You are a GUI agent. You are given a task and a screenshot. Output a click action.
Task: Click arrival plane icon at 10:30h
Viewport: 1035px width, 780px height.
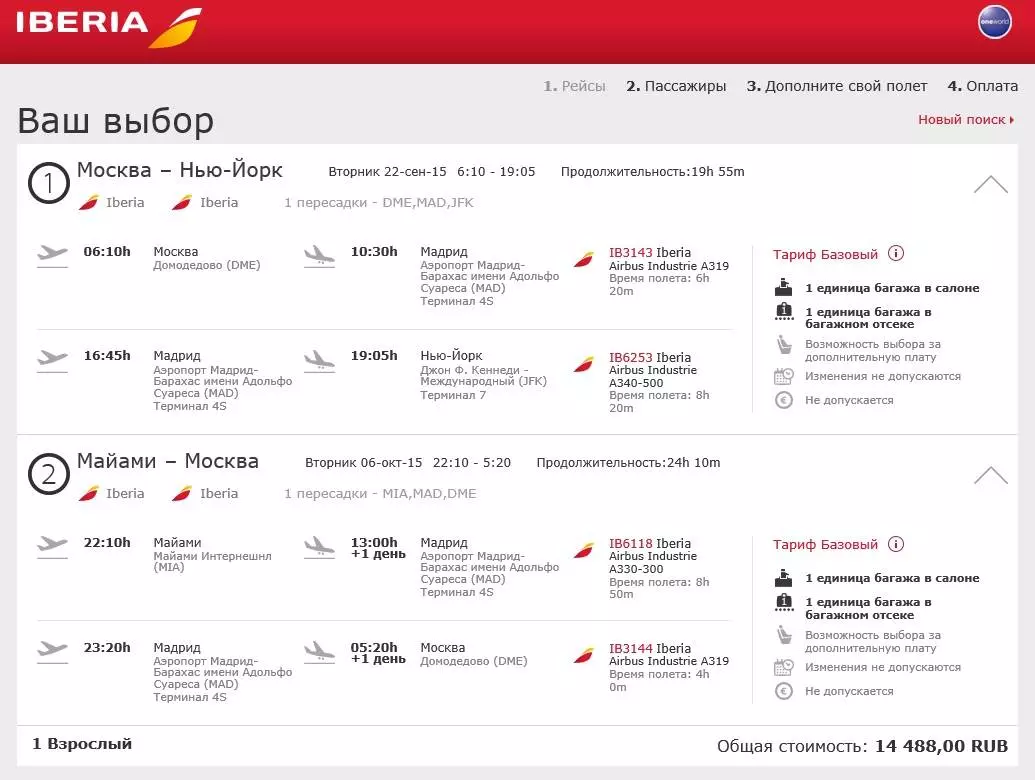(x=319, y=256)
